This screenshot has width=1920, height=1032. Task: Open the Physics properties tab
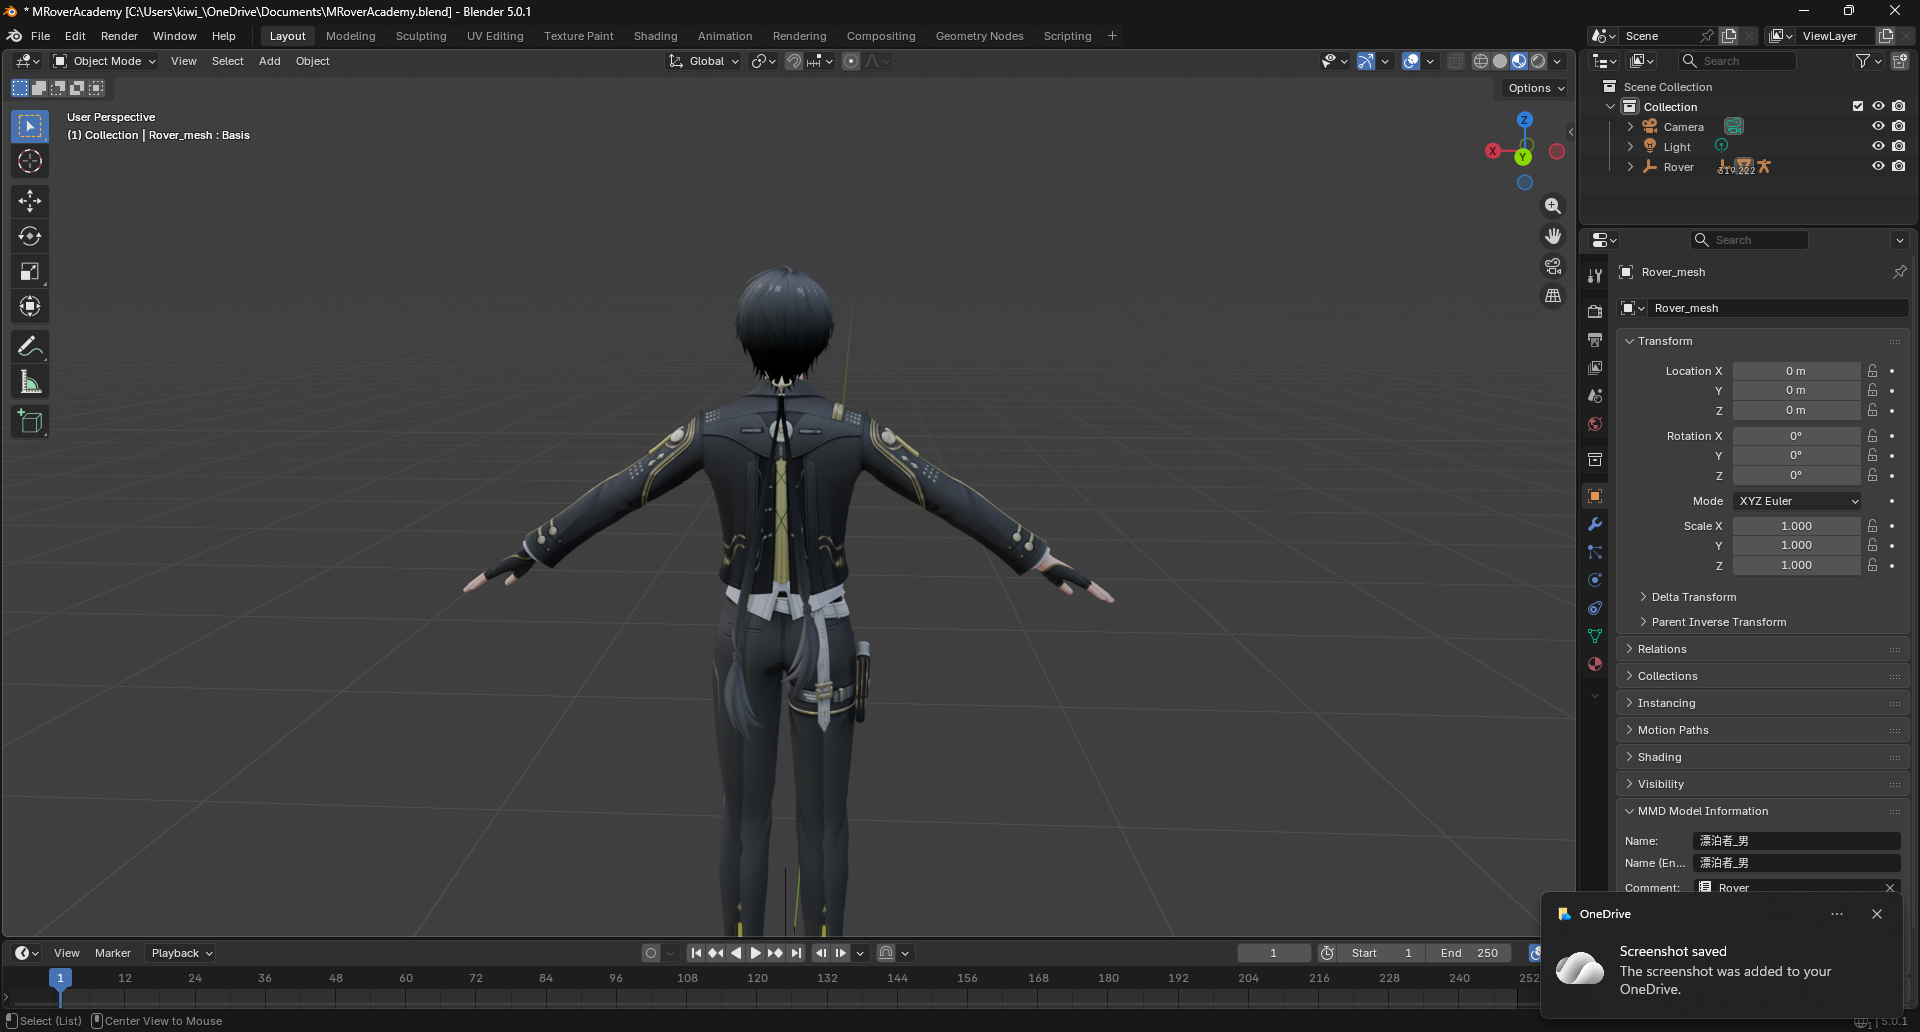pyautogui.click(x=1595, y=580)
